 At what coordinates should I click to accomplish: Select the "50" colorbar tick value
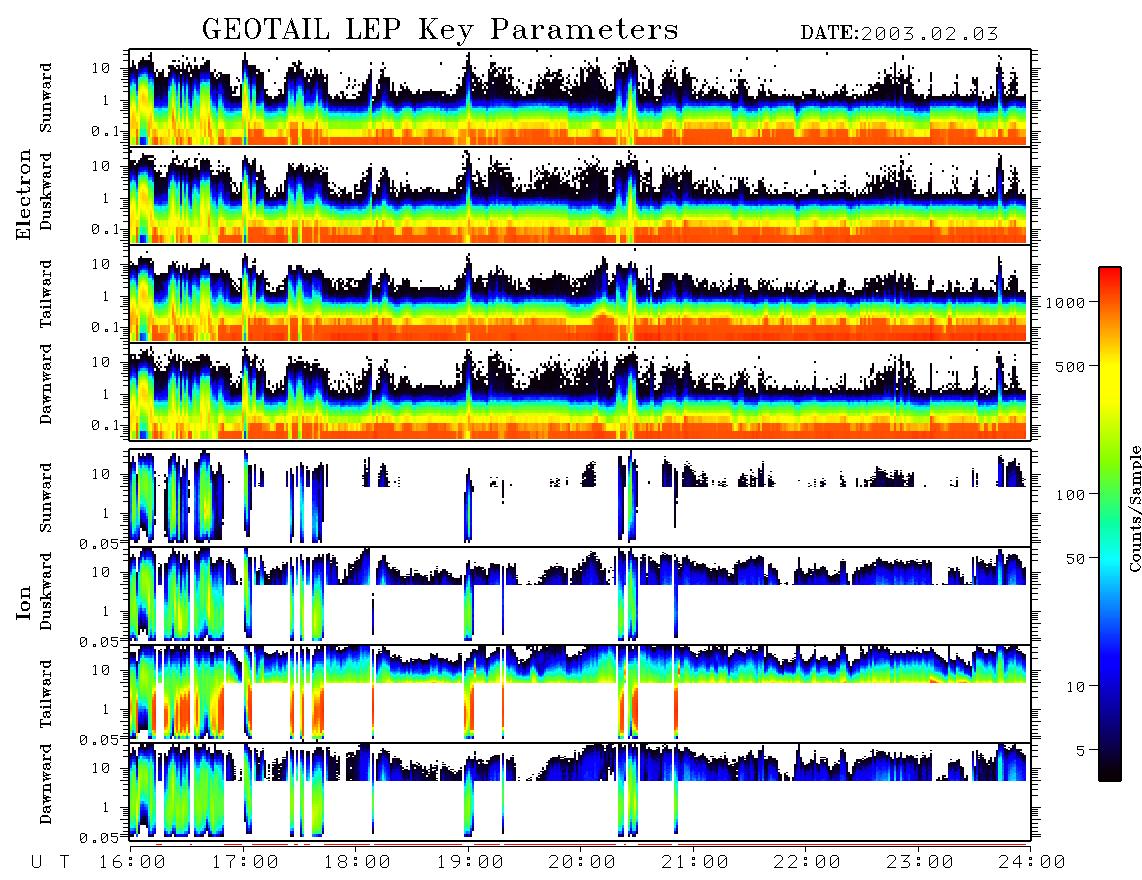tap(1075, 559)
